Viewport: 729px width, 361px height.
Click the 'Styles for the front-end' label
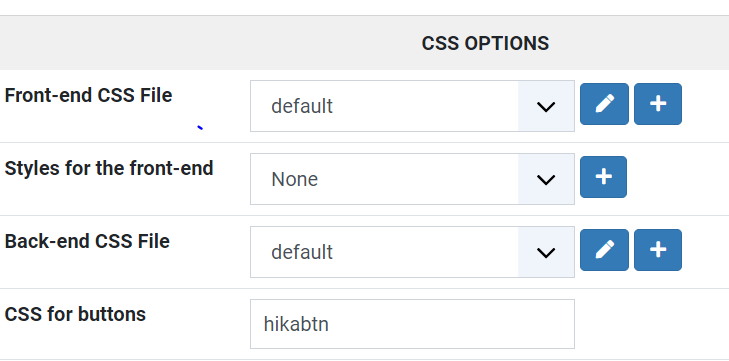(109, 168)
